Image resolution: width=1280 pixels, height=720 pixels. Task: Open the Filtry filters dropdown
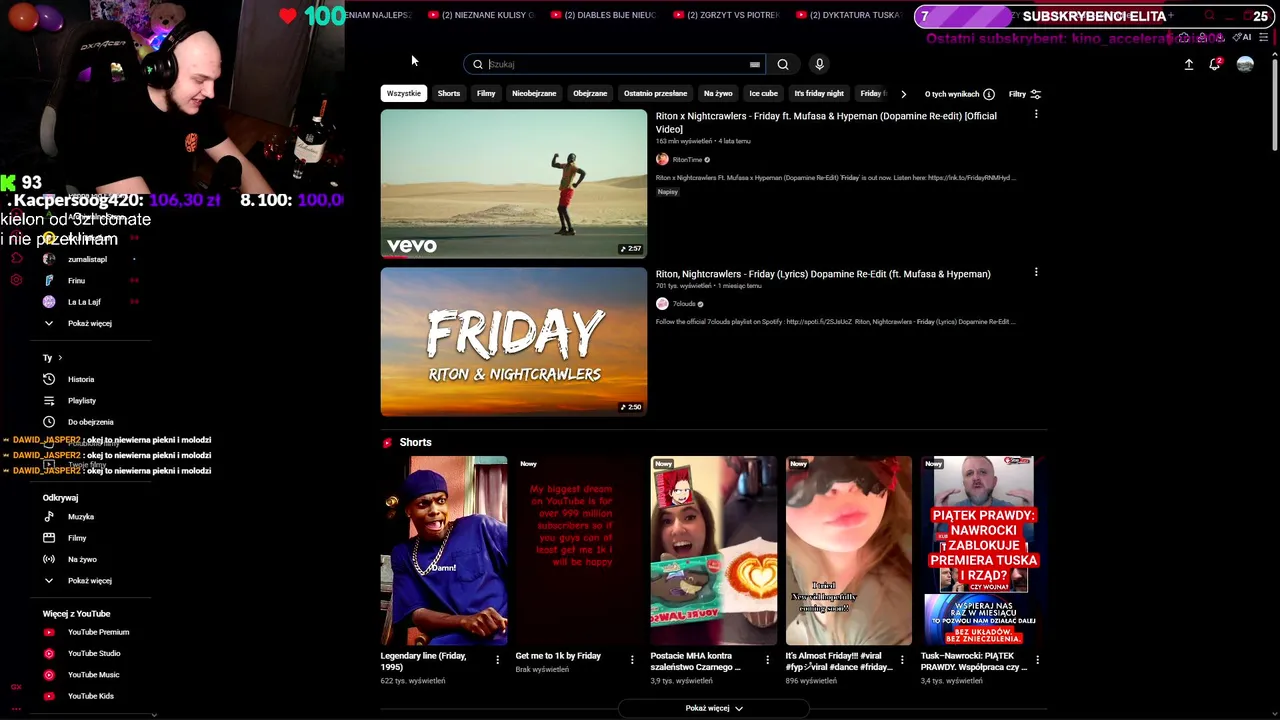coord(1025,94)
